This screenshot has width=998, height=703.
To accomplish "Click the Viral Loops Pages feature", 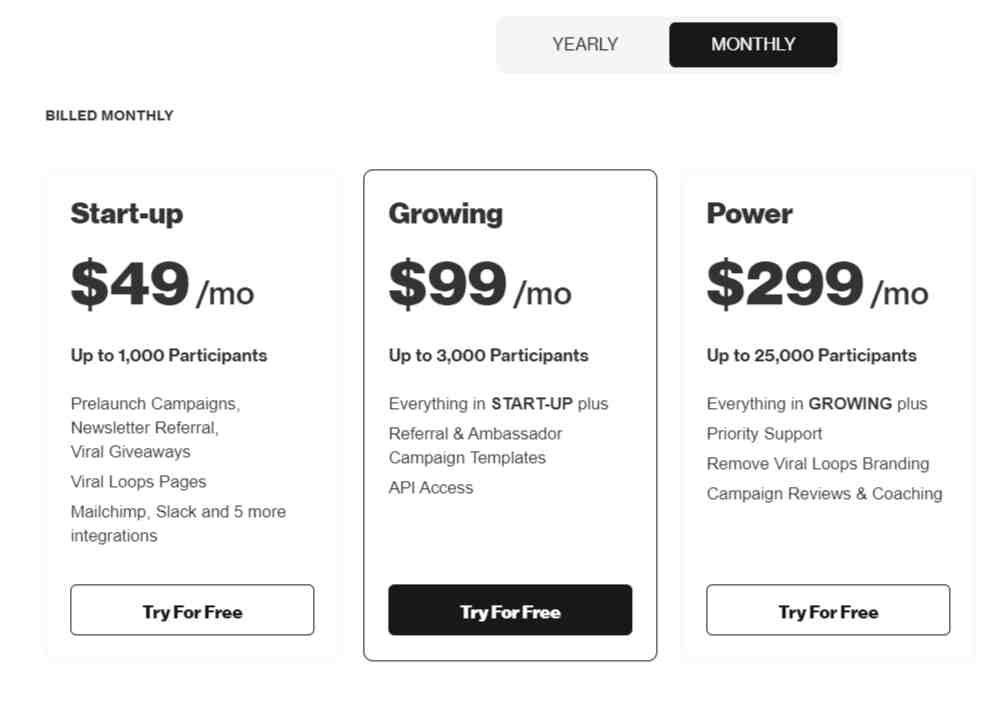I will click(x=138, y=482).
